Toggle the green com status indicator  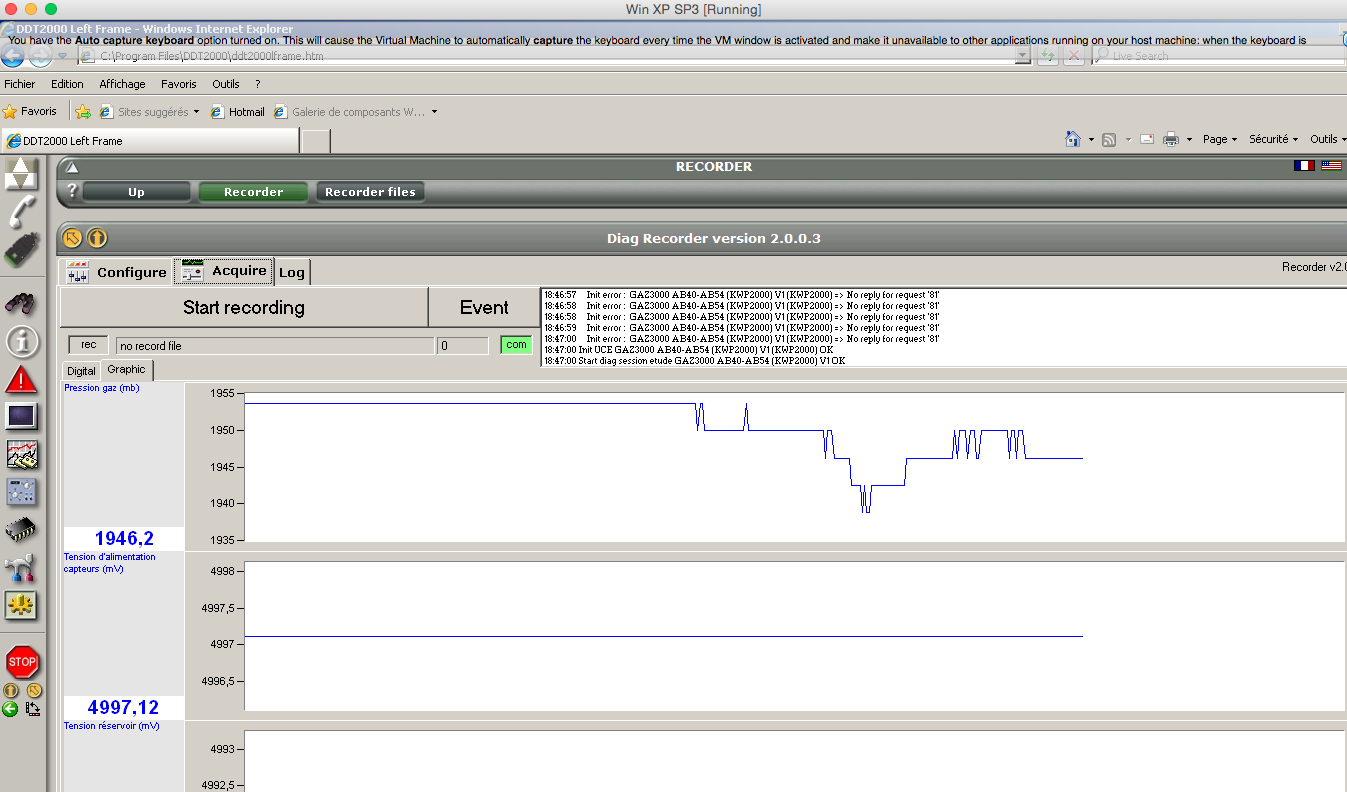tap(516, 345)
